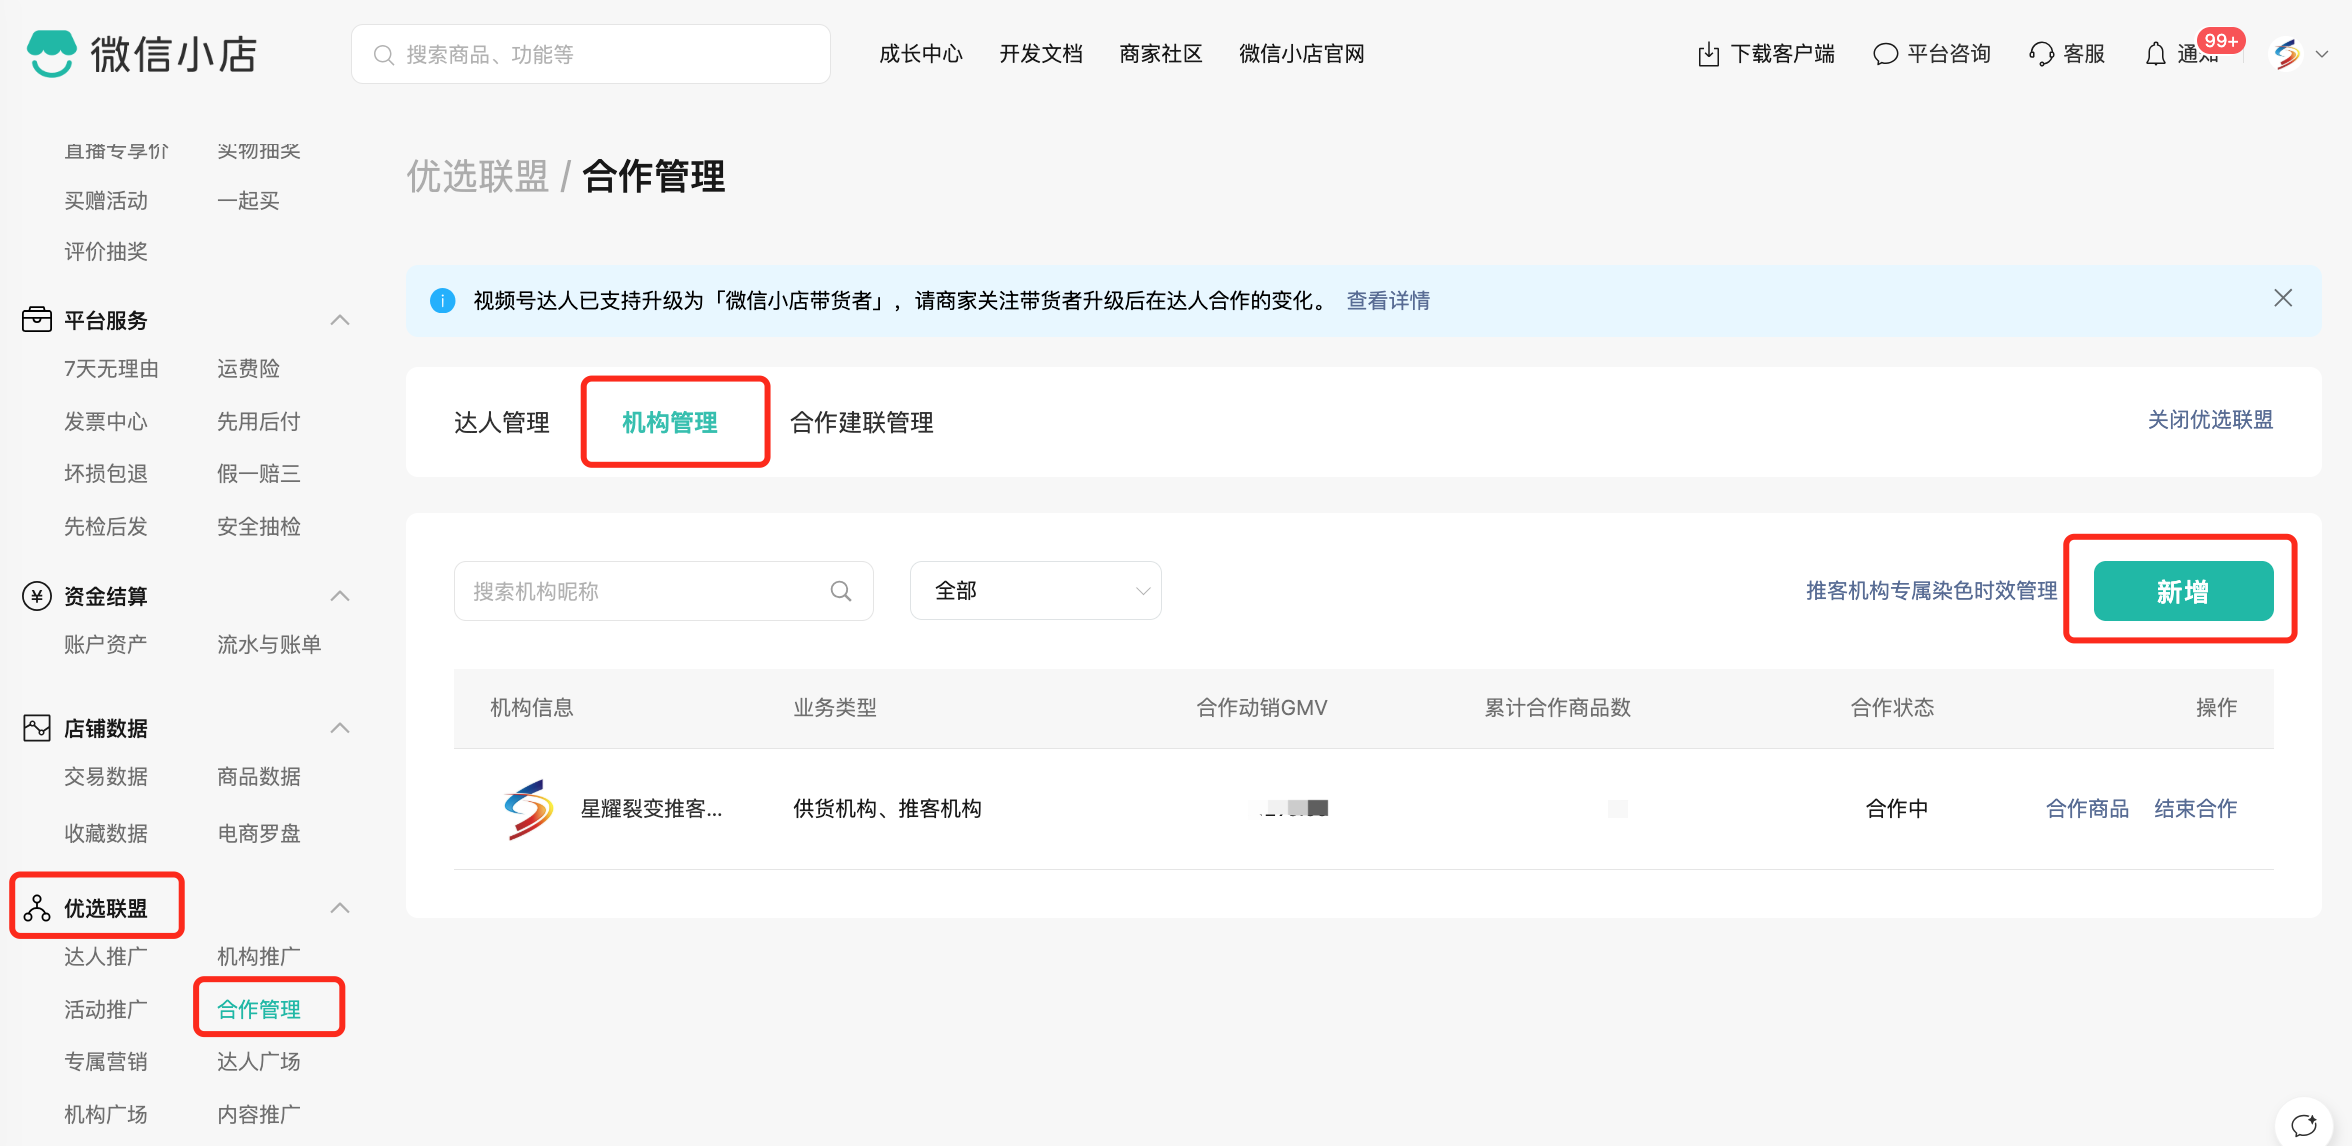Collapse the 资金结算 sidebar section

pos(340,596)
